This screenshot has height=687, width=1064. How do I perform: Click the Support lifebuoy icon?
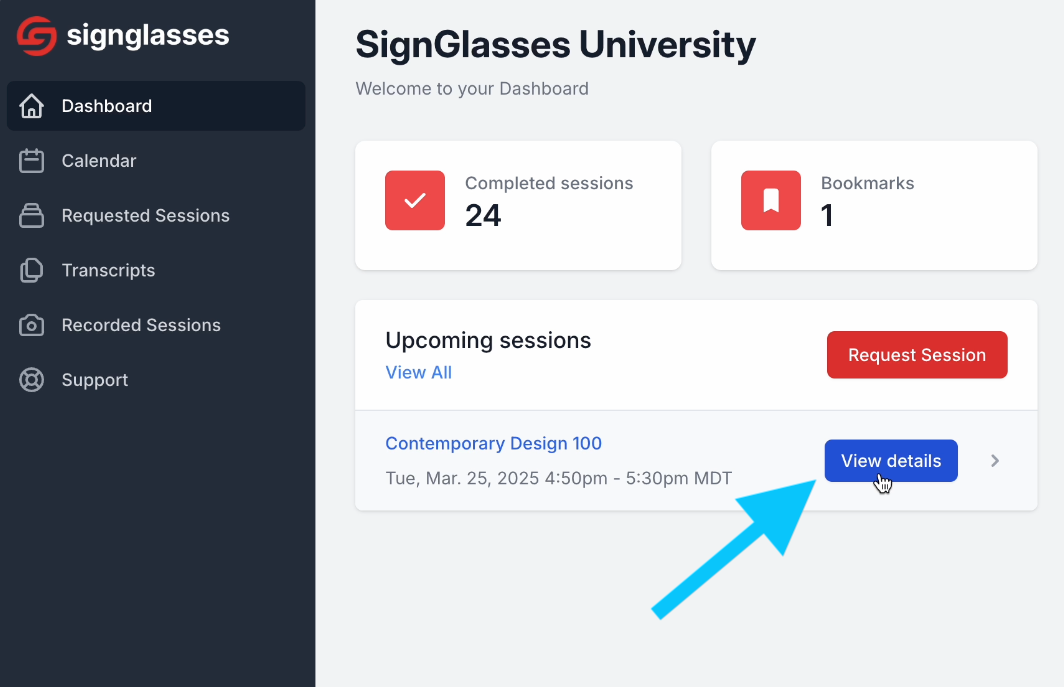coord(31,380)
